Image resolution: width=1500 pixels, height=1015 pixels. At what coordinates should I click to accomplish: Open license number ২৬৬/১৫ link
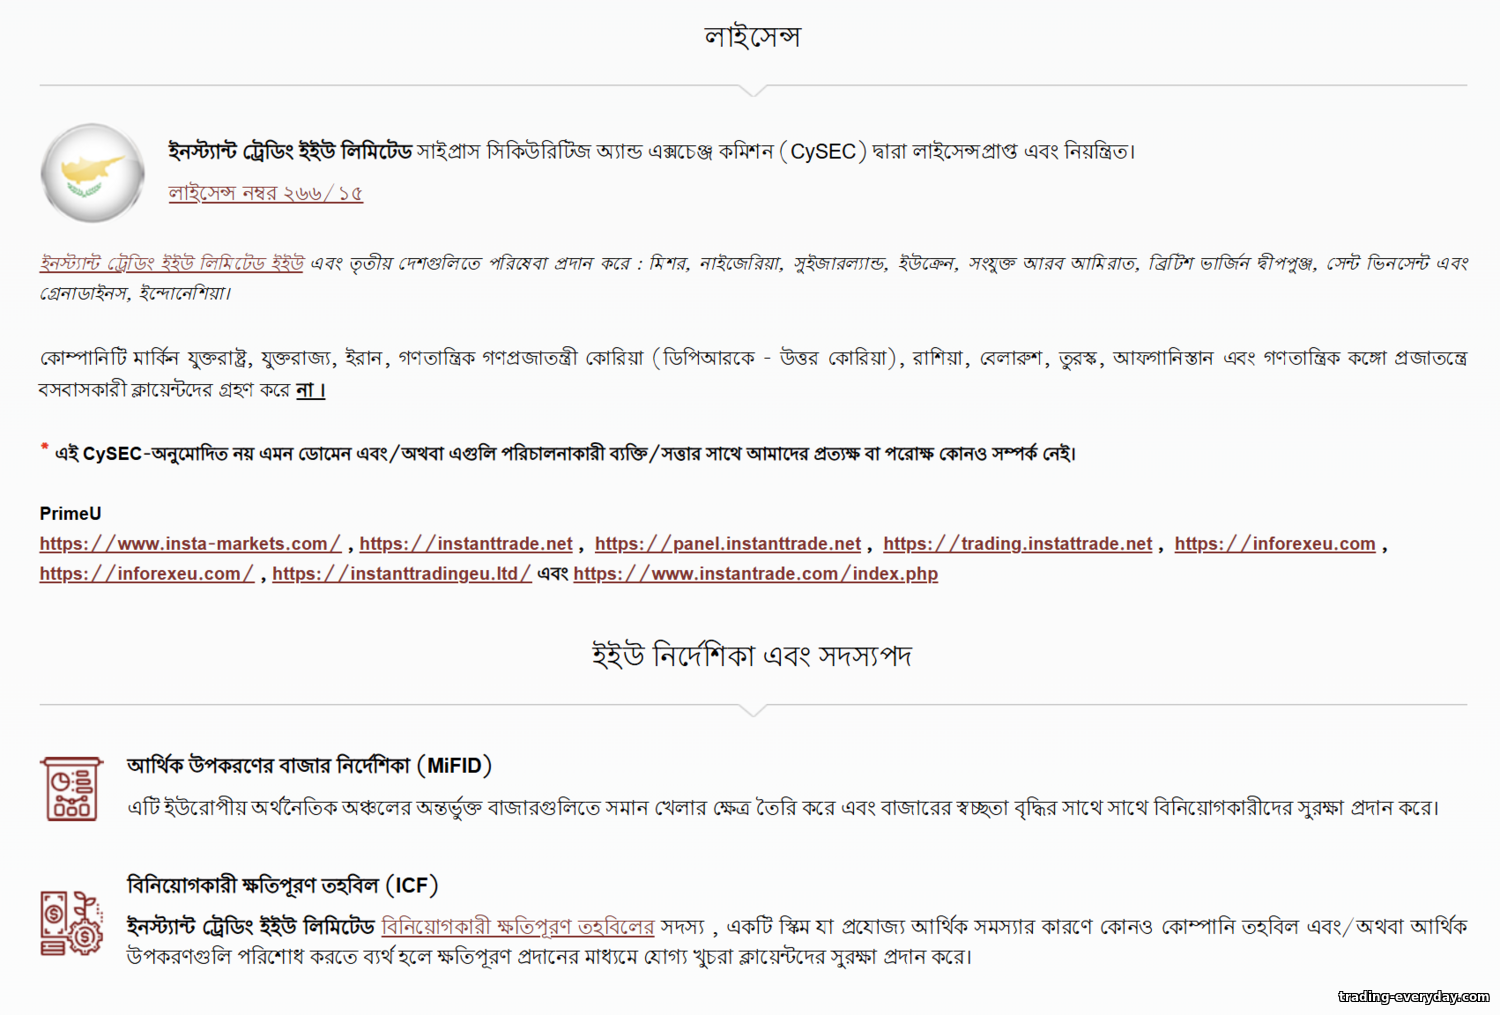[x=265, y=193]
